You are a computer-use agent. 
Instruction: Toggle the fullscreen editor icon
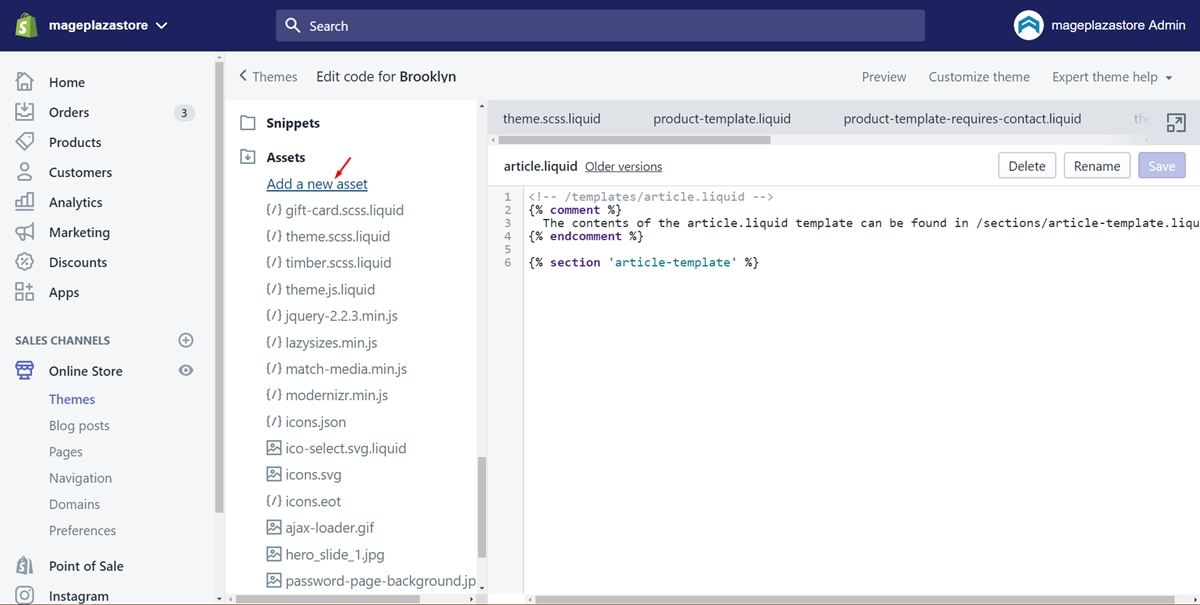(x=1176, y=121)
